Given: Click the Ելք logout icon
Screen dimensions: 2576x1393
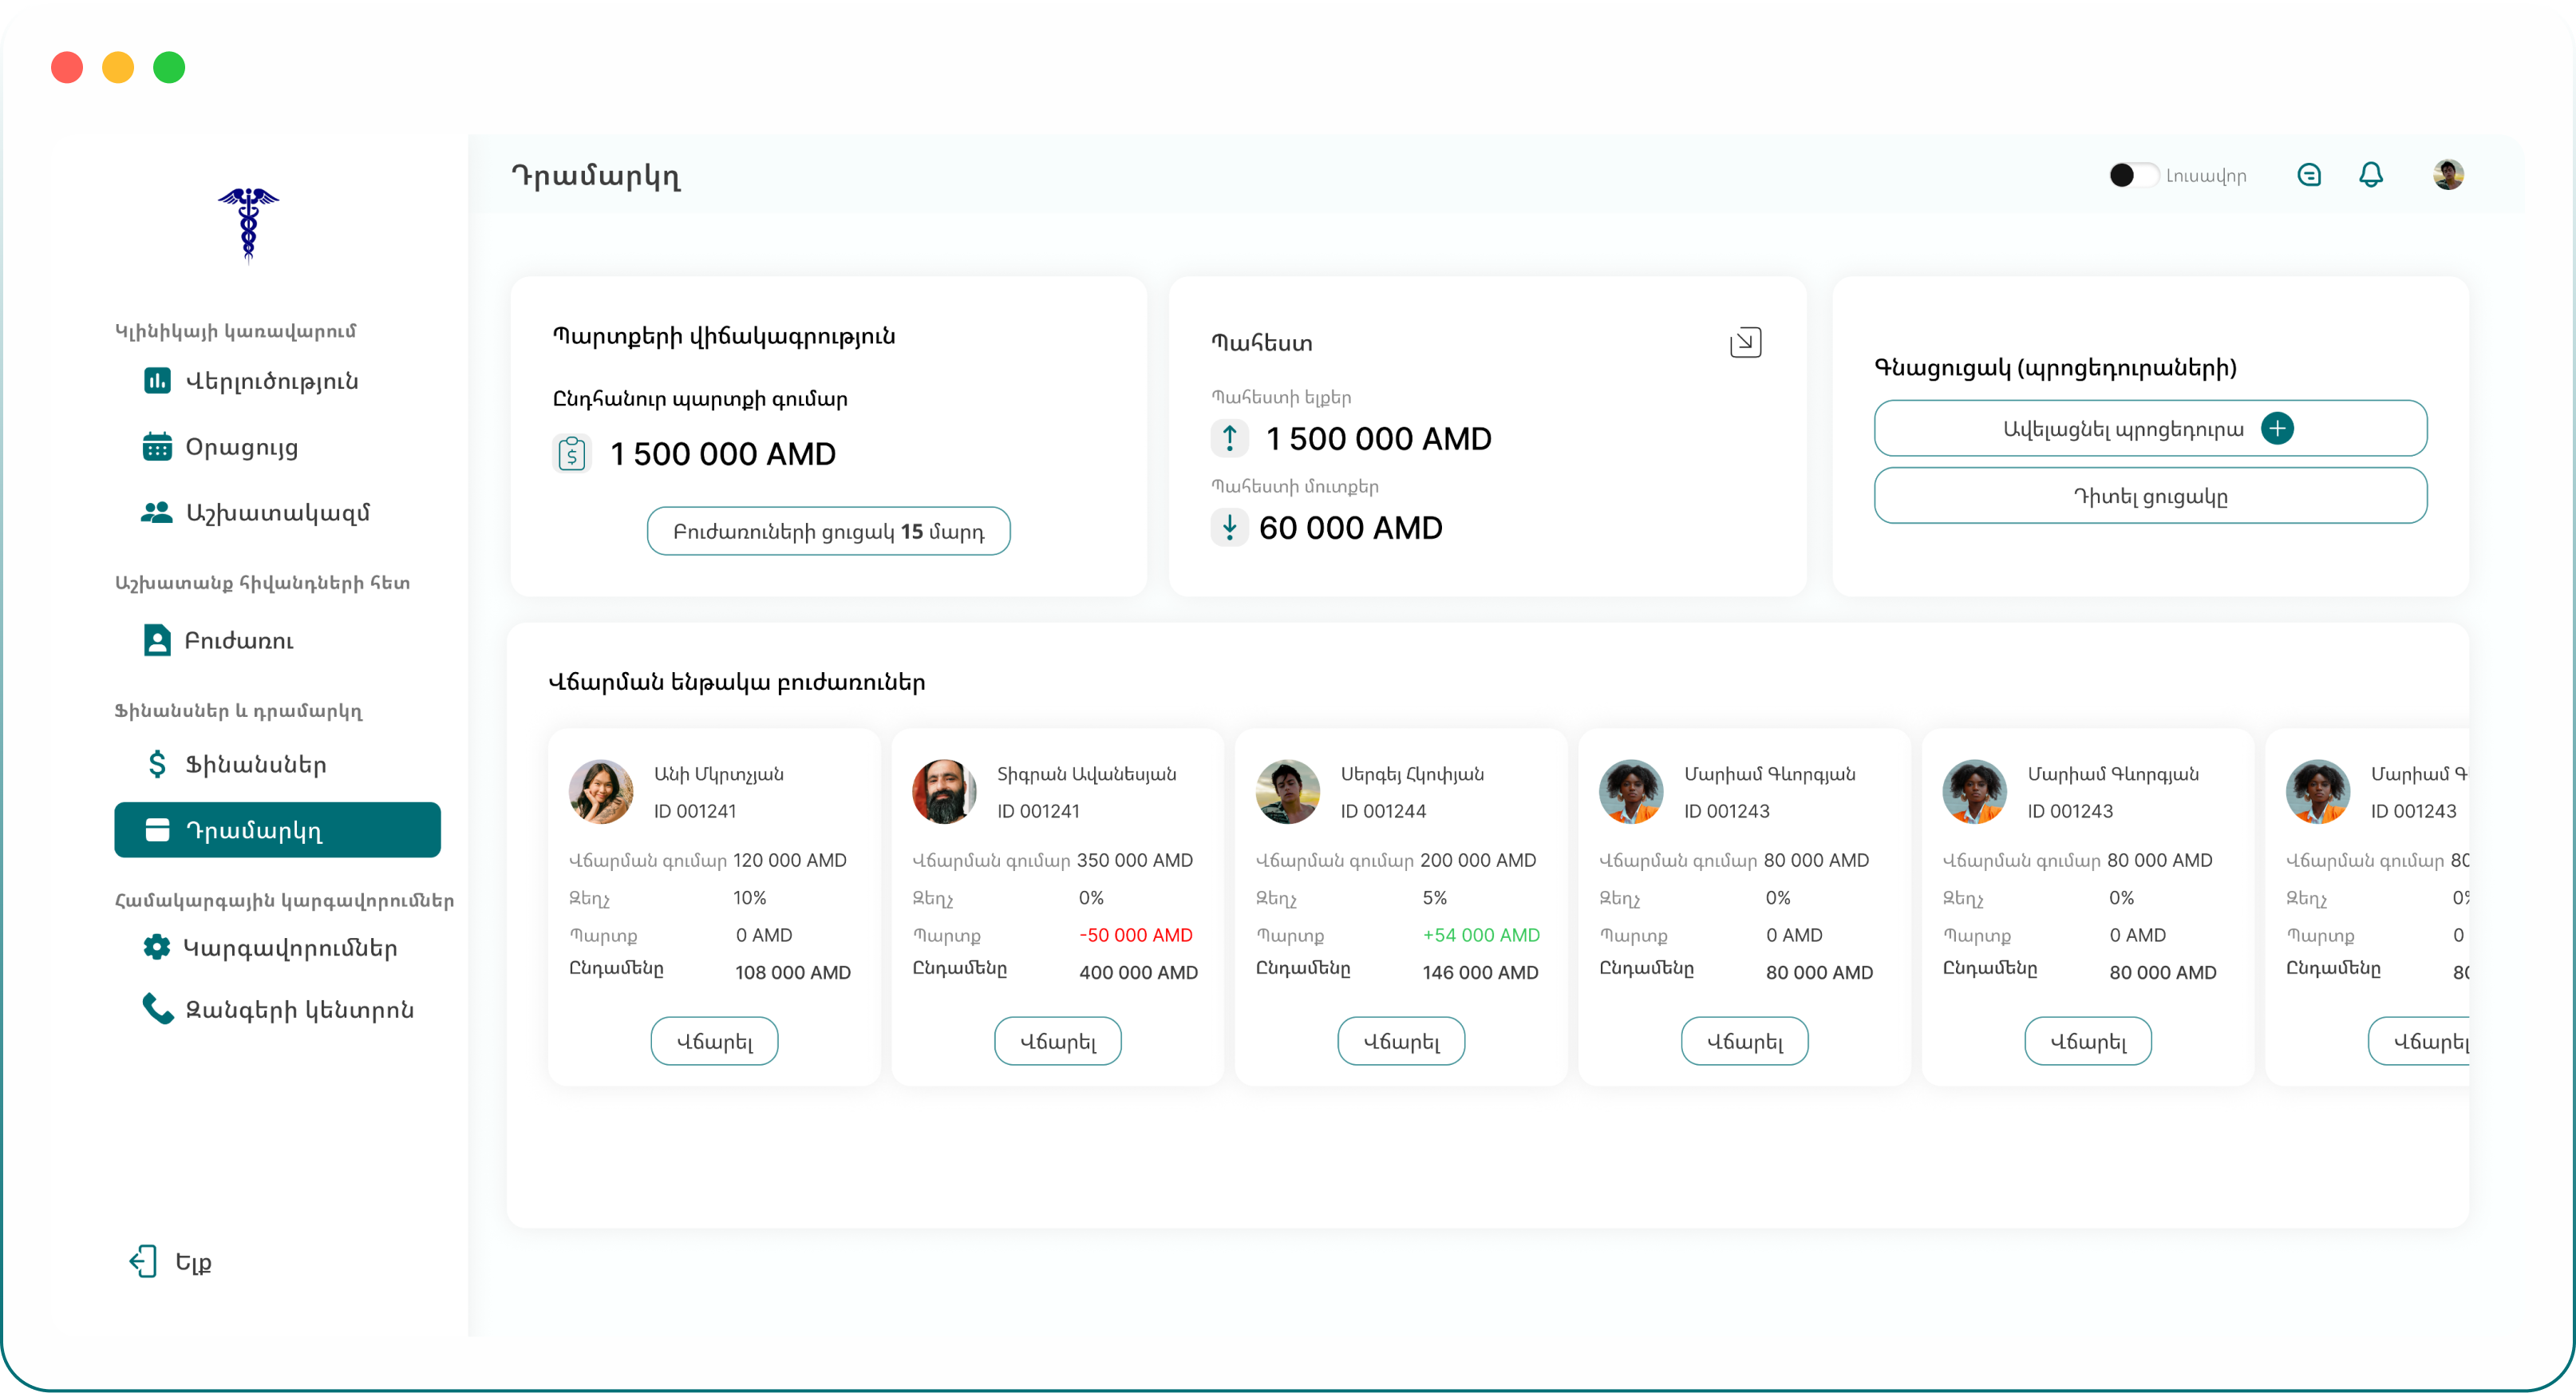Looking at the screenshot, I should [x=143, y=1261].
